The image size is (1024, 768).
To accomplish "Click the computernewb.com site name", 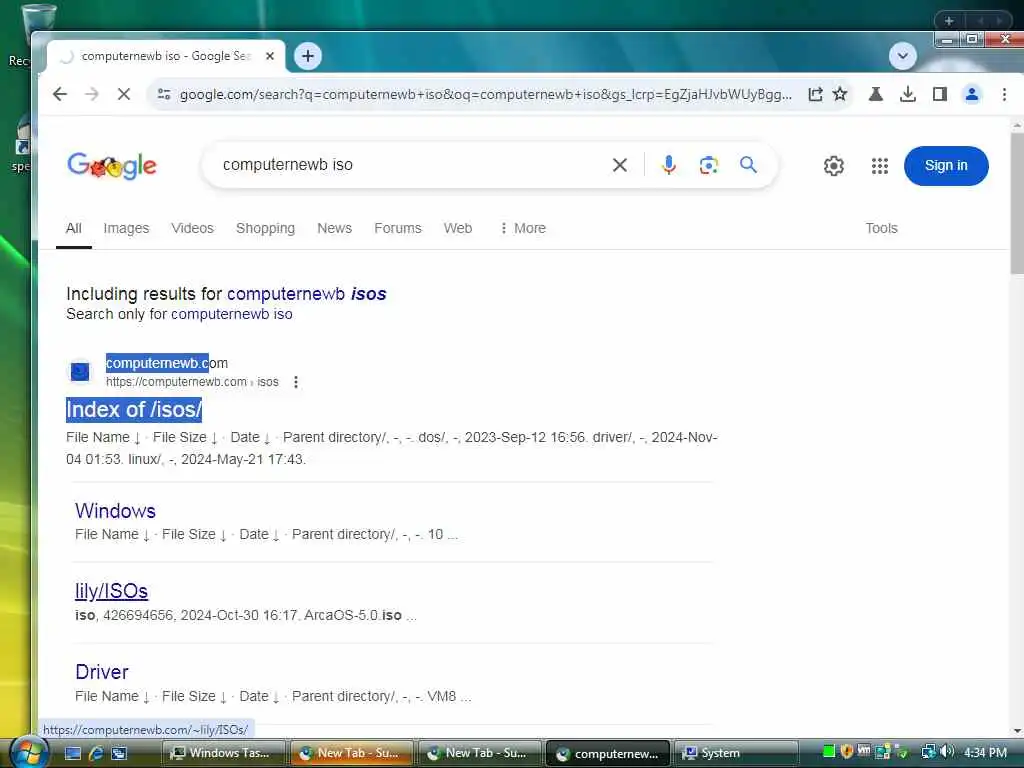I will coord(167,362).
